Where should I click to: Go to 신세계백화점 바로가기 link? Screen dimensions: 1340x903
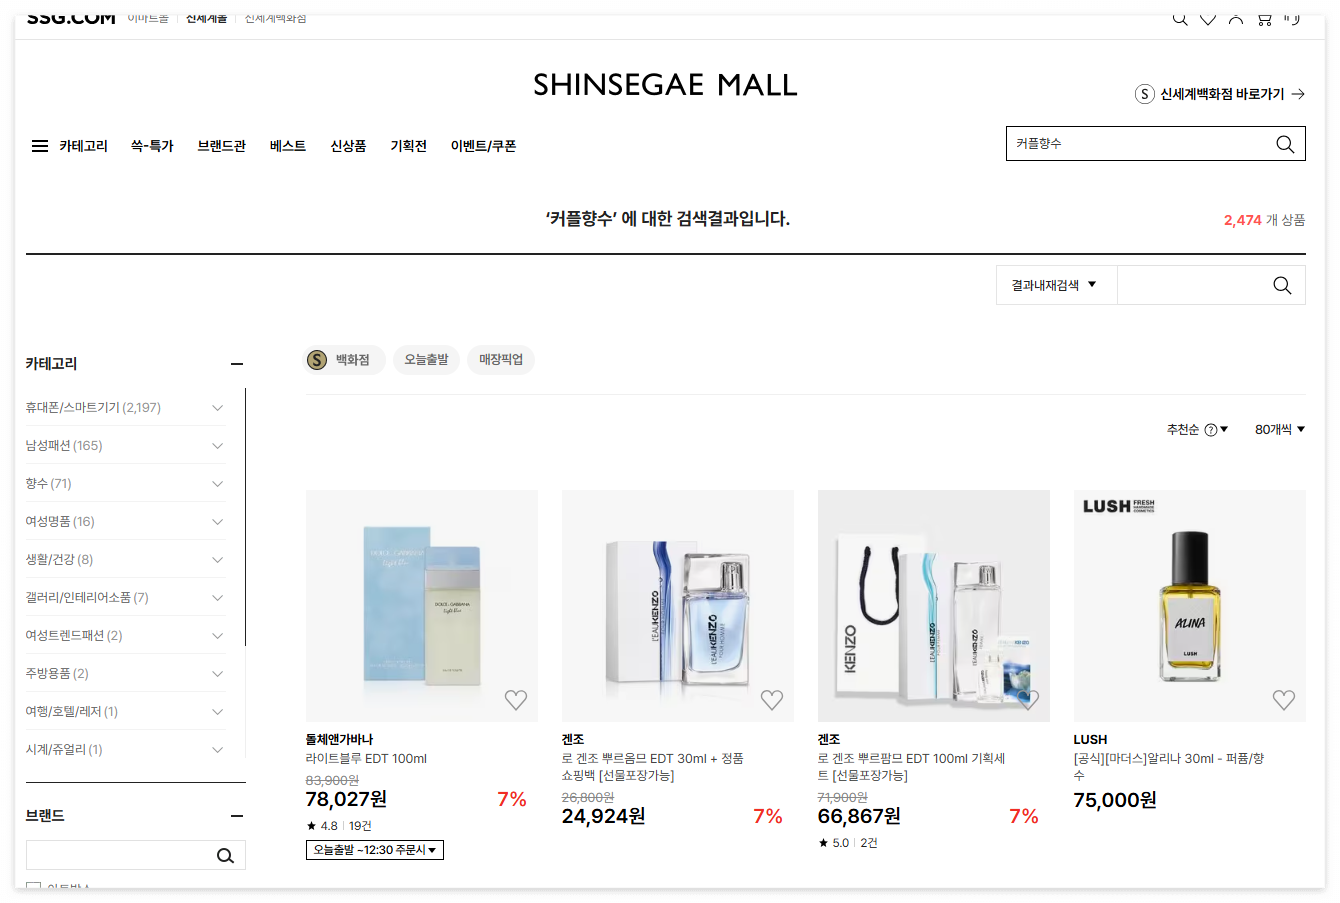pyautogui.click(x=1220, y=94)
